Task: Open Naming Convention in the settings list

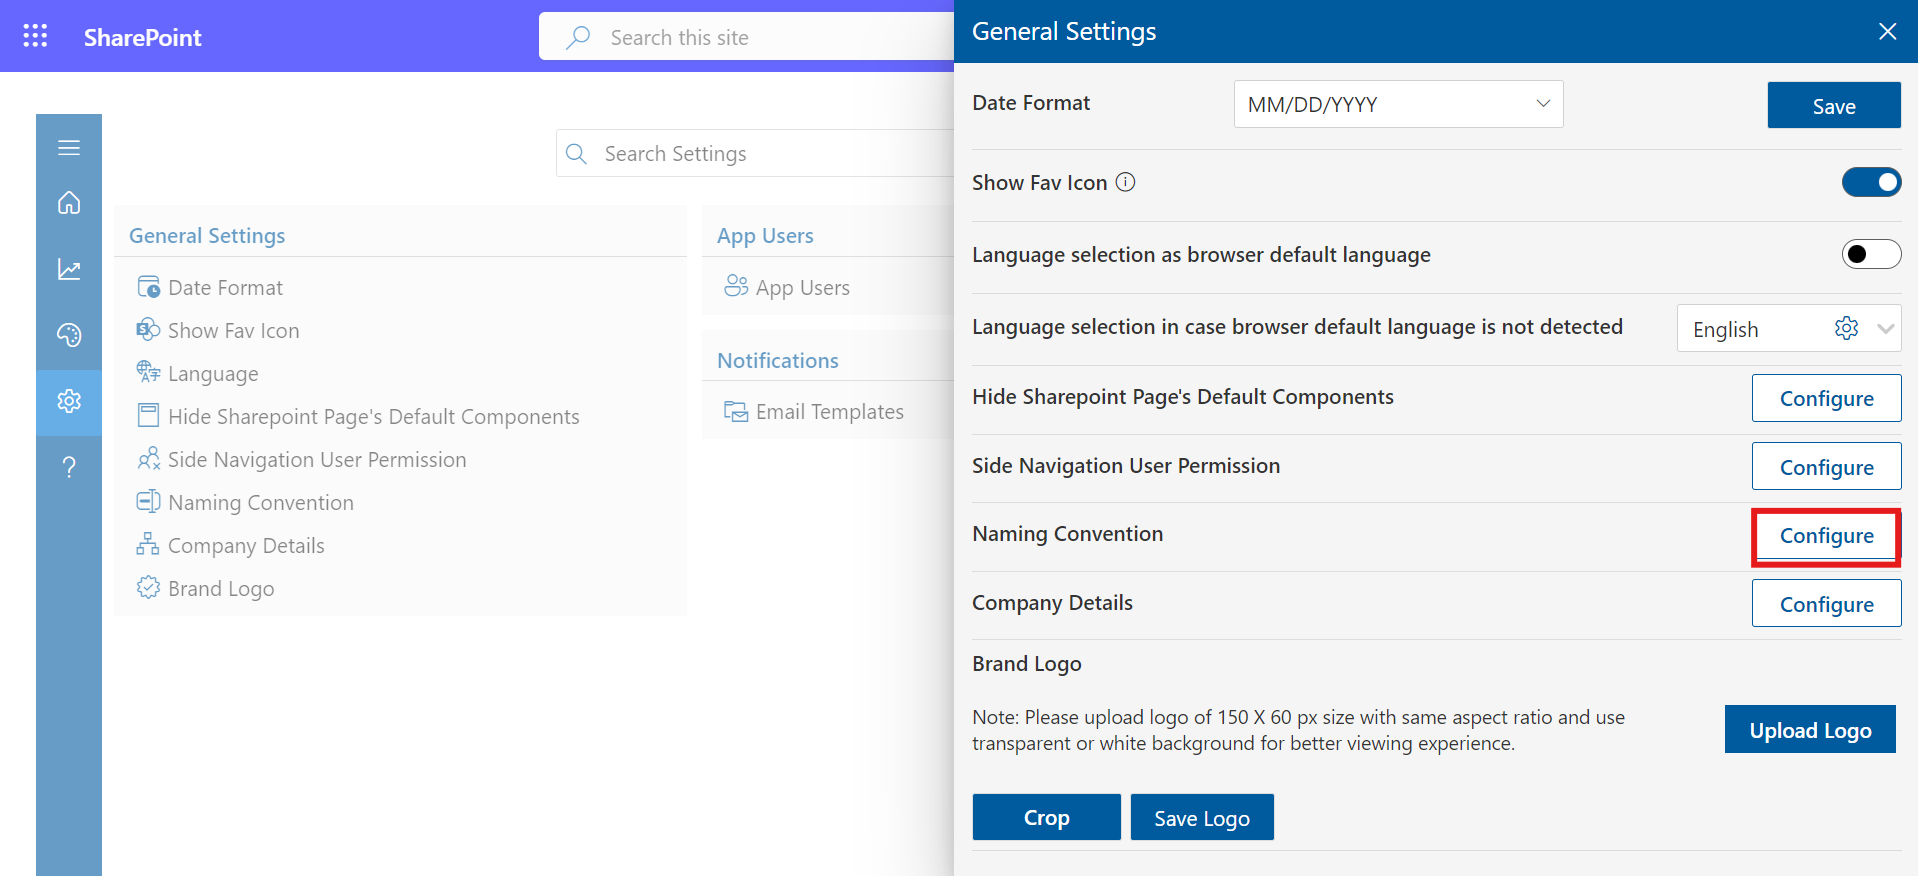Action: [x=261, y=503]
